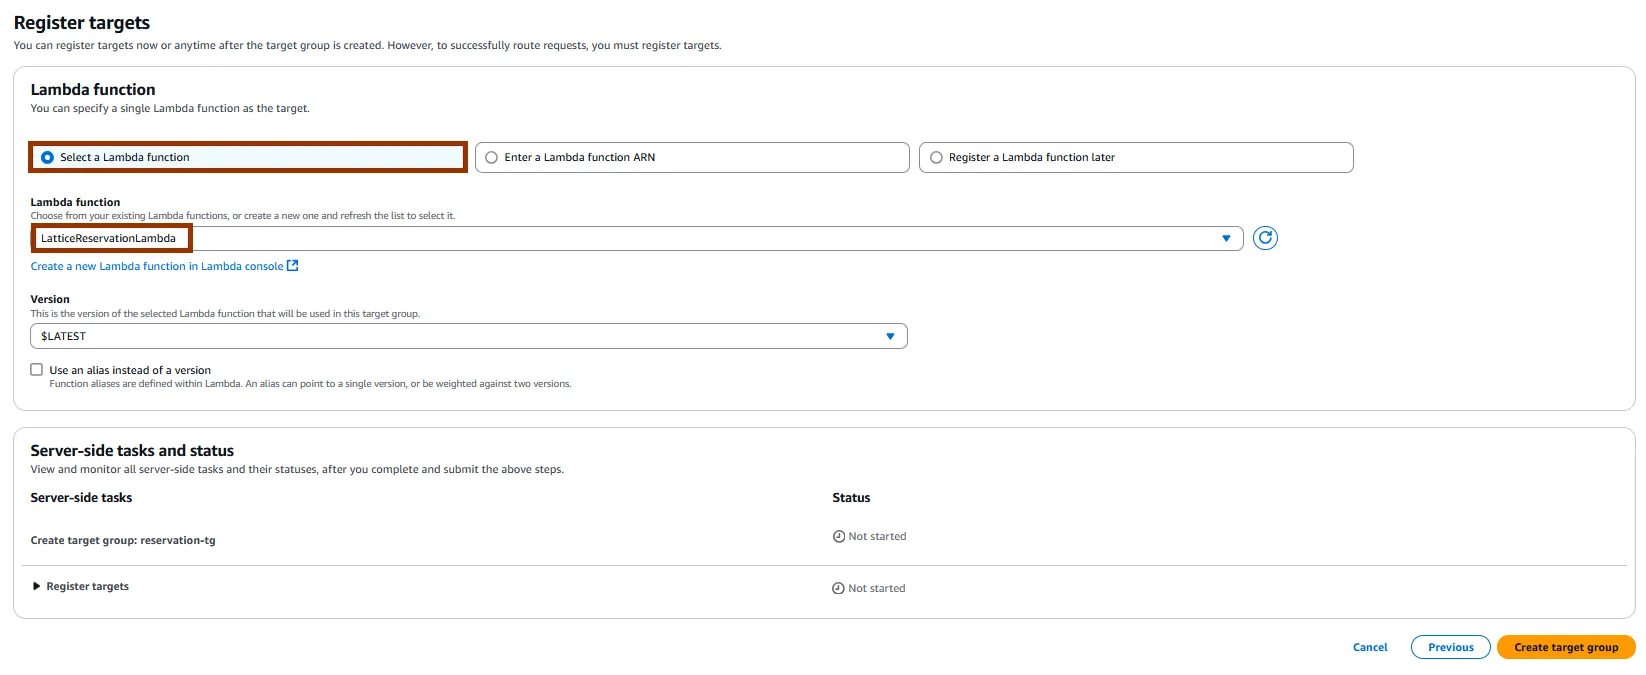Go back with the Previous button
1646x675 pixels.
pyautogui.click(x=1450, y=647)
